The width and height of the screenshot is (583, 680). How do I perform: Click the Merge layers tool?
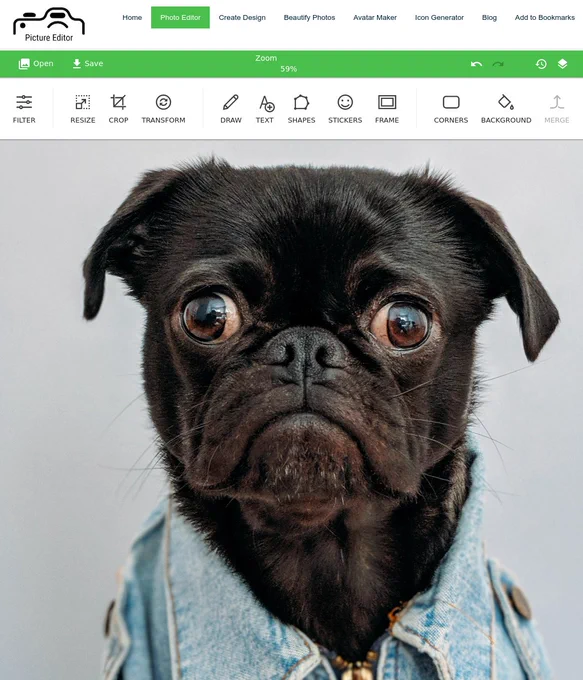click(557, 109)
